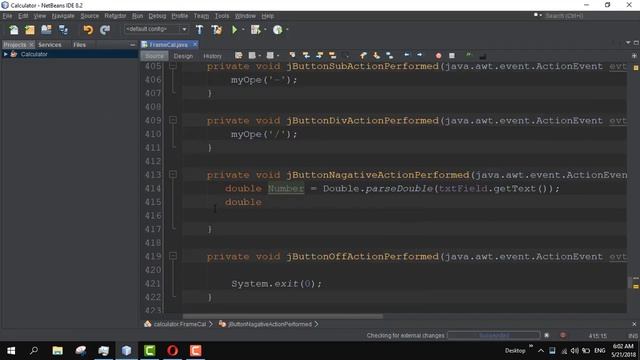Viewport: 640px width, 360px height.
Task: Click the Next Bookmark icon
Action: pyautogui.click(x=376, y=55)
